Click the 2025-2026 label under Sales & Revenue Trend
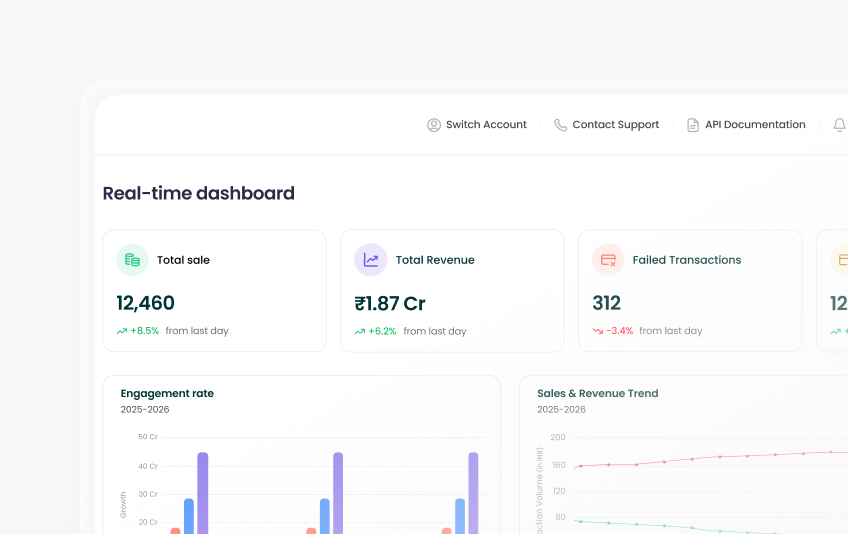 (x=561, y=410)
